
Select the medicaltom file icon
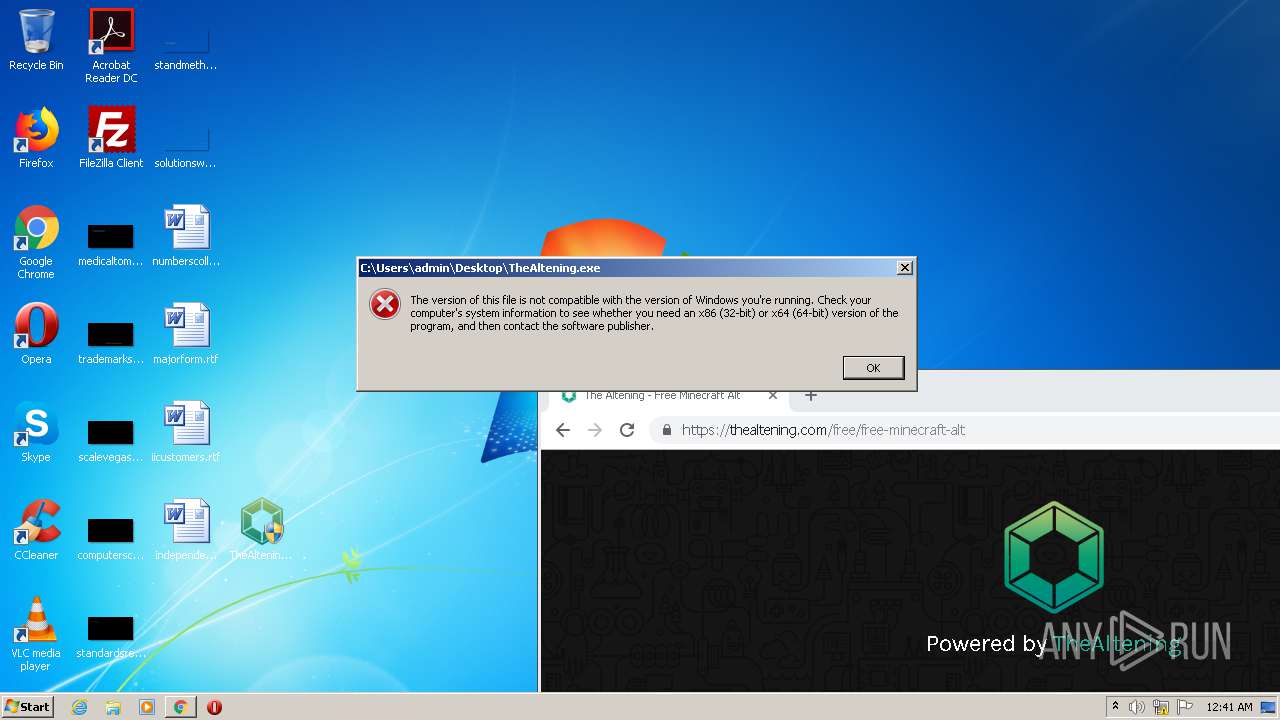[x=111, y=245]
